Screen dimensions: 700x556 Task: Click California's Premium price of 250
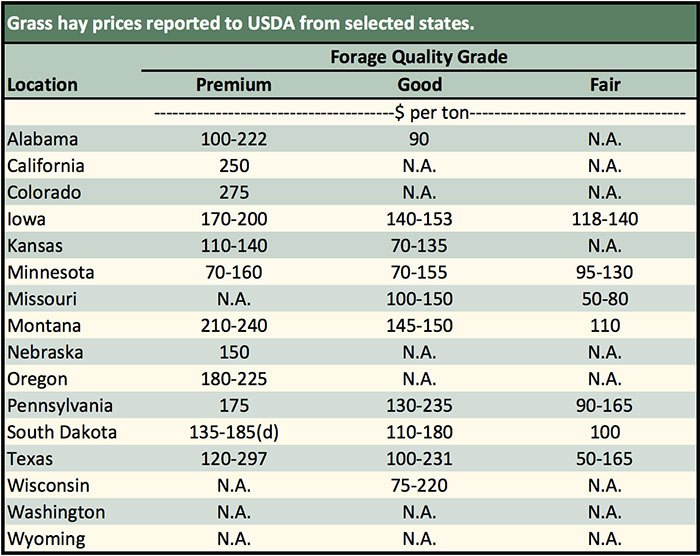click(x=233, y=166)
